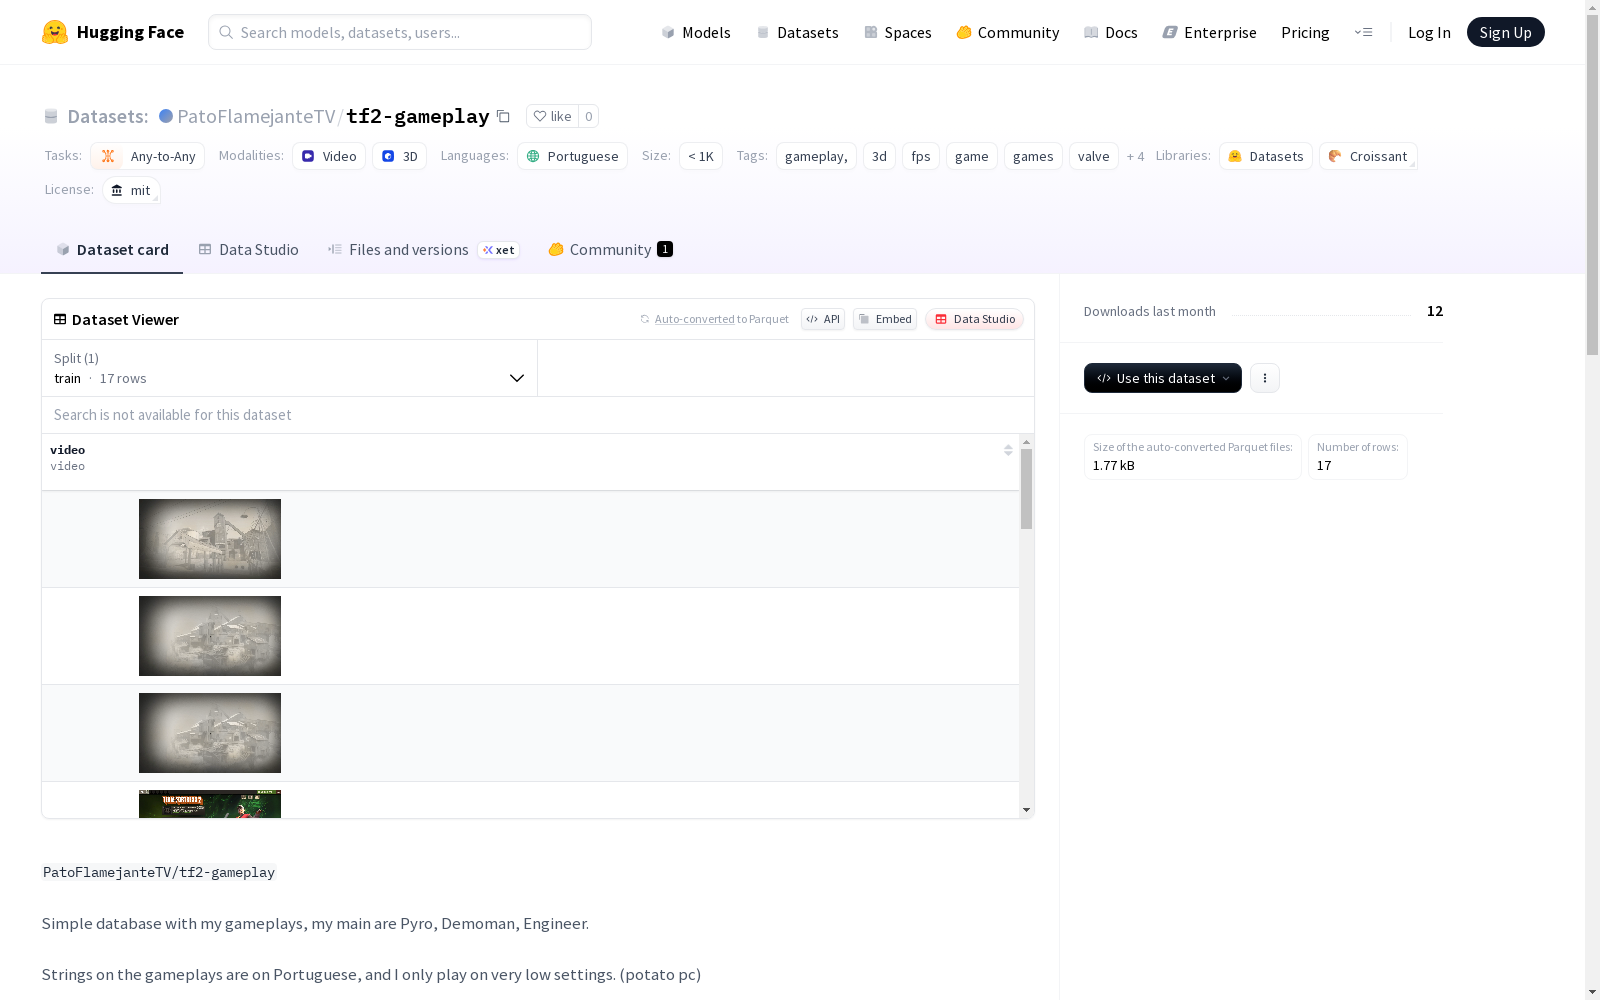Click the tf2-gameplay dataset title
Viewport: 1600px width, 1000px height.
(x=418, y=116)
